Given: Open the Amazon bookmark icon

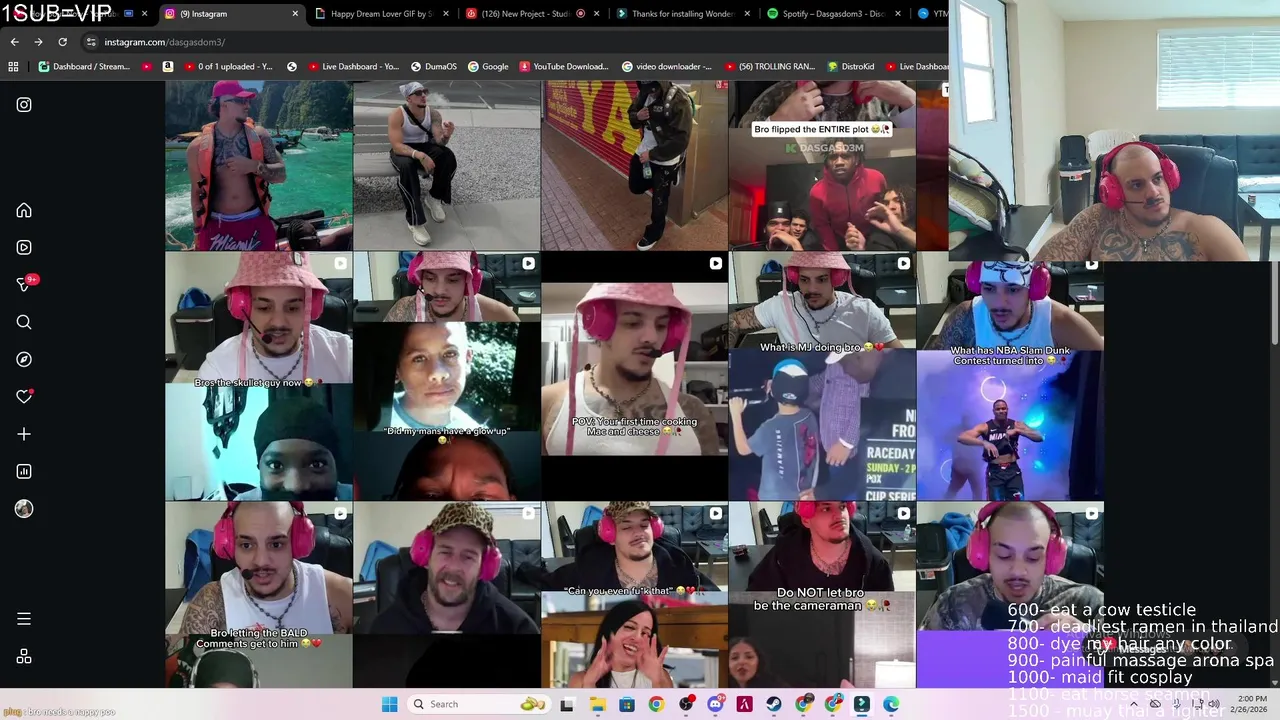Looking at the screenshot, I should tap(168, 67).
